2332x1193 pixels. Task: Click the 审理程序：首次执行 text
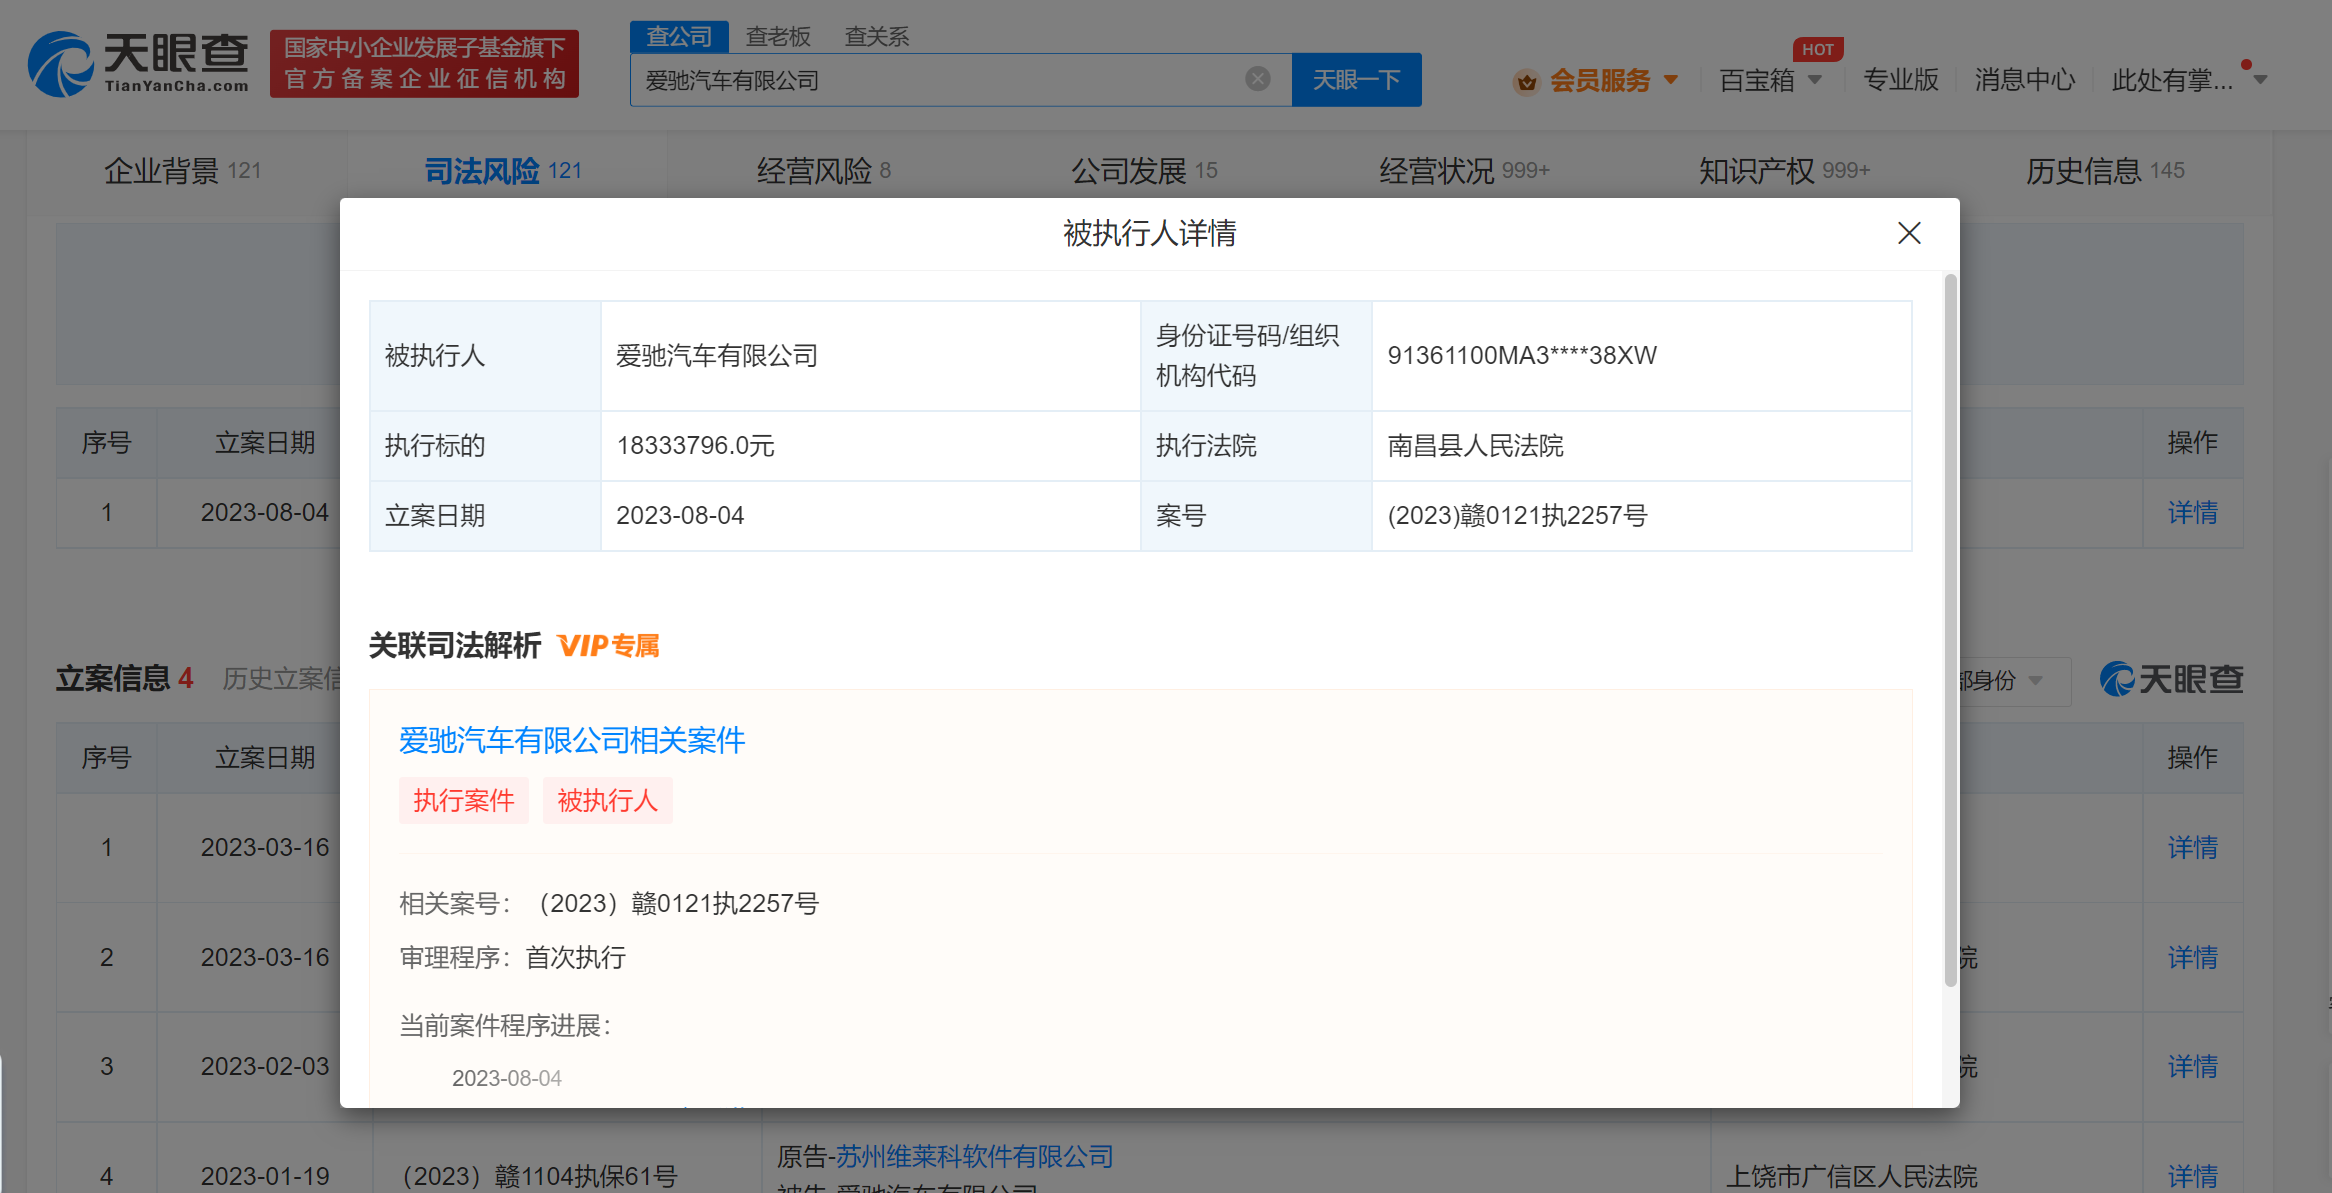(x=513, y=958)
